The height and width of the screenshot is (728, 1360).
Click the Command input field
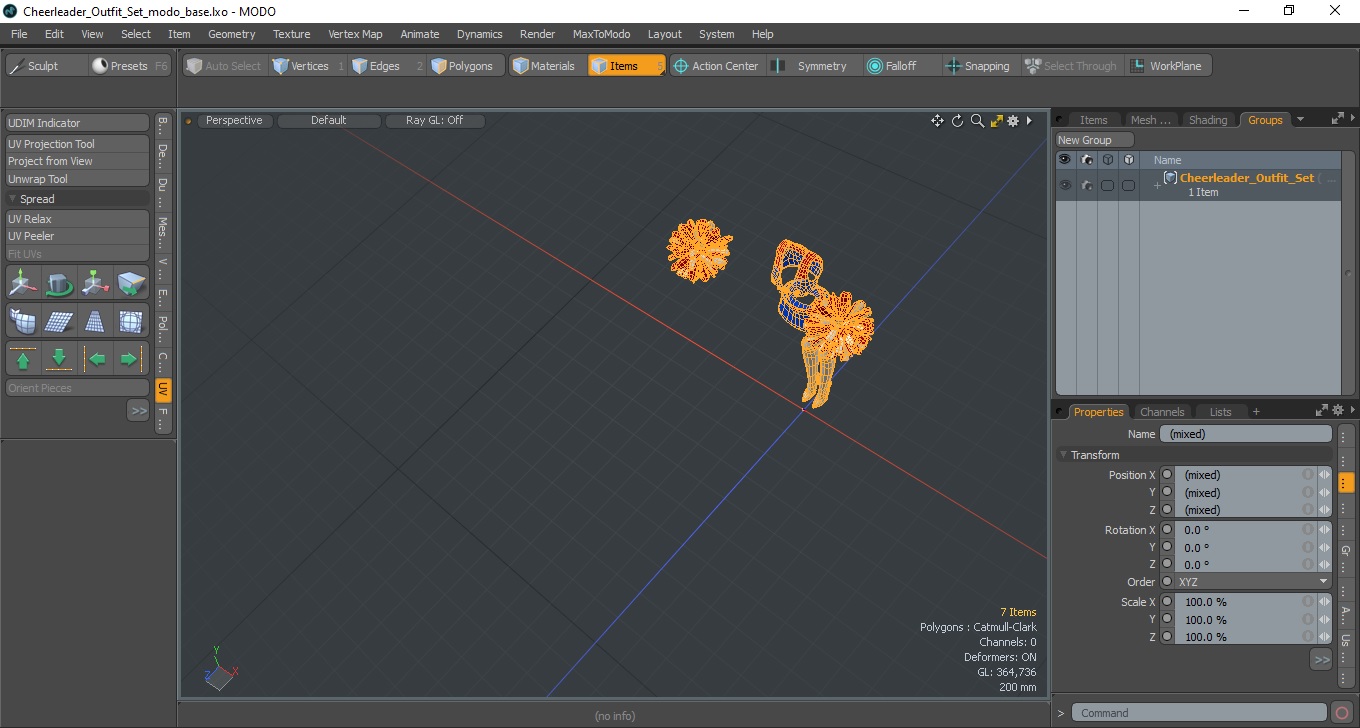point(1200,713)
